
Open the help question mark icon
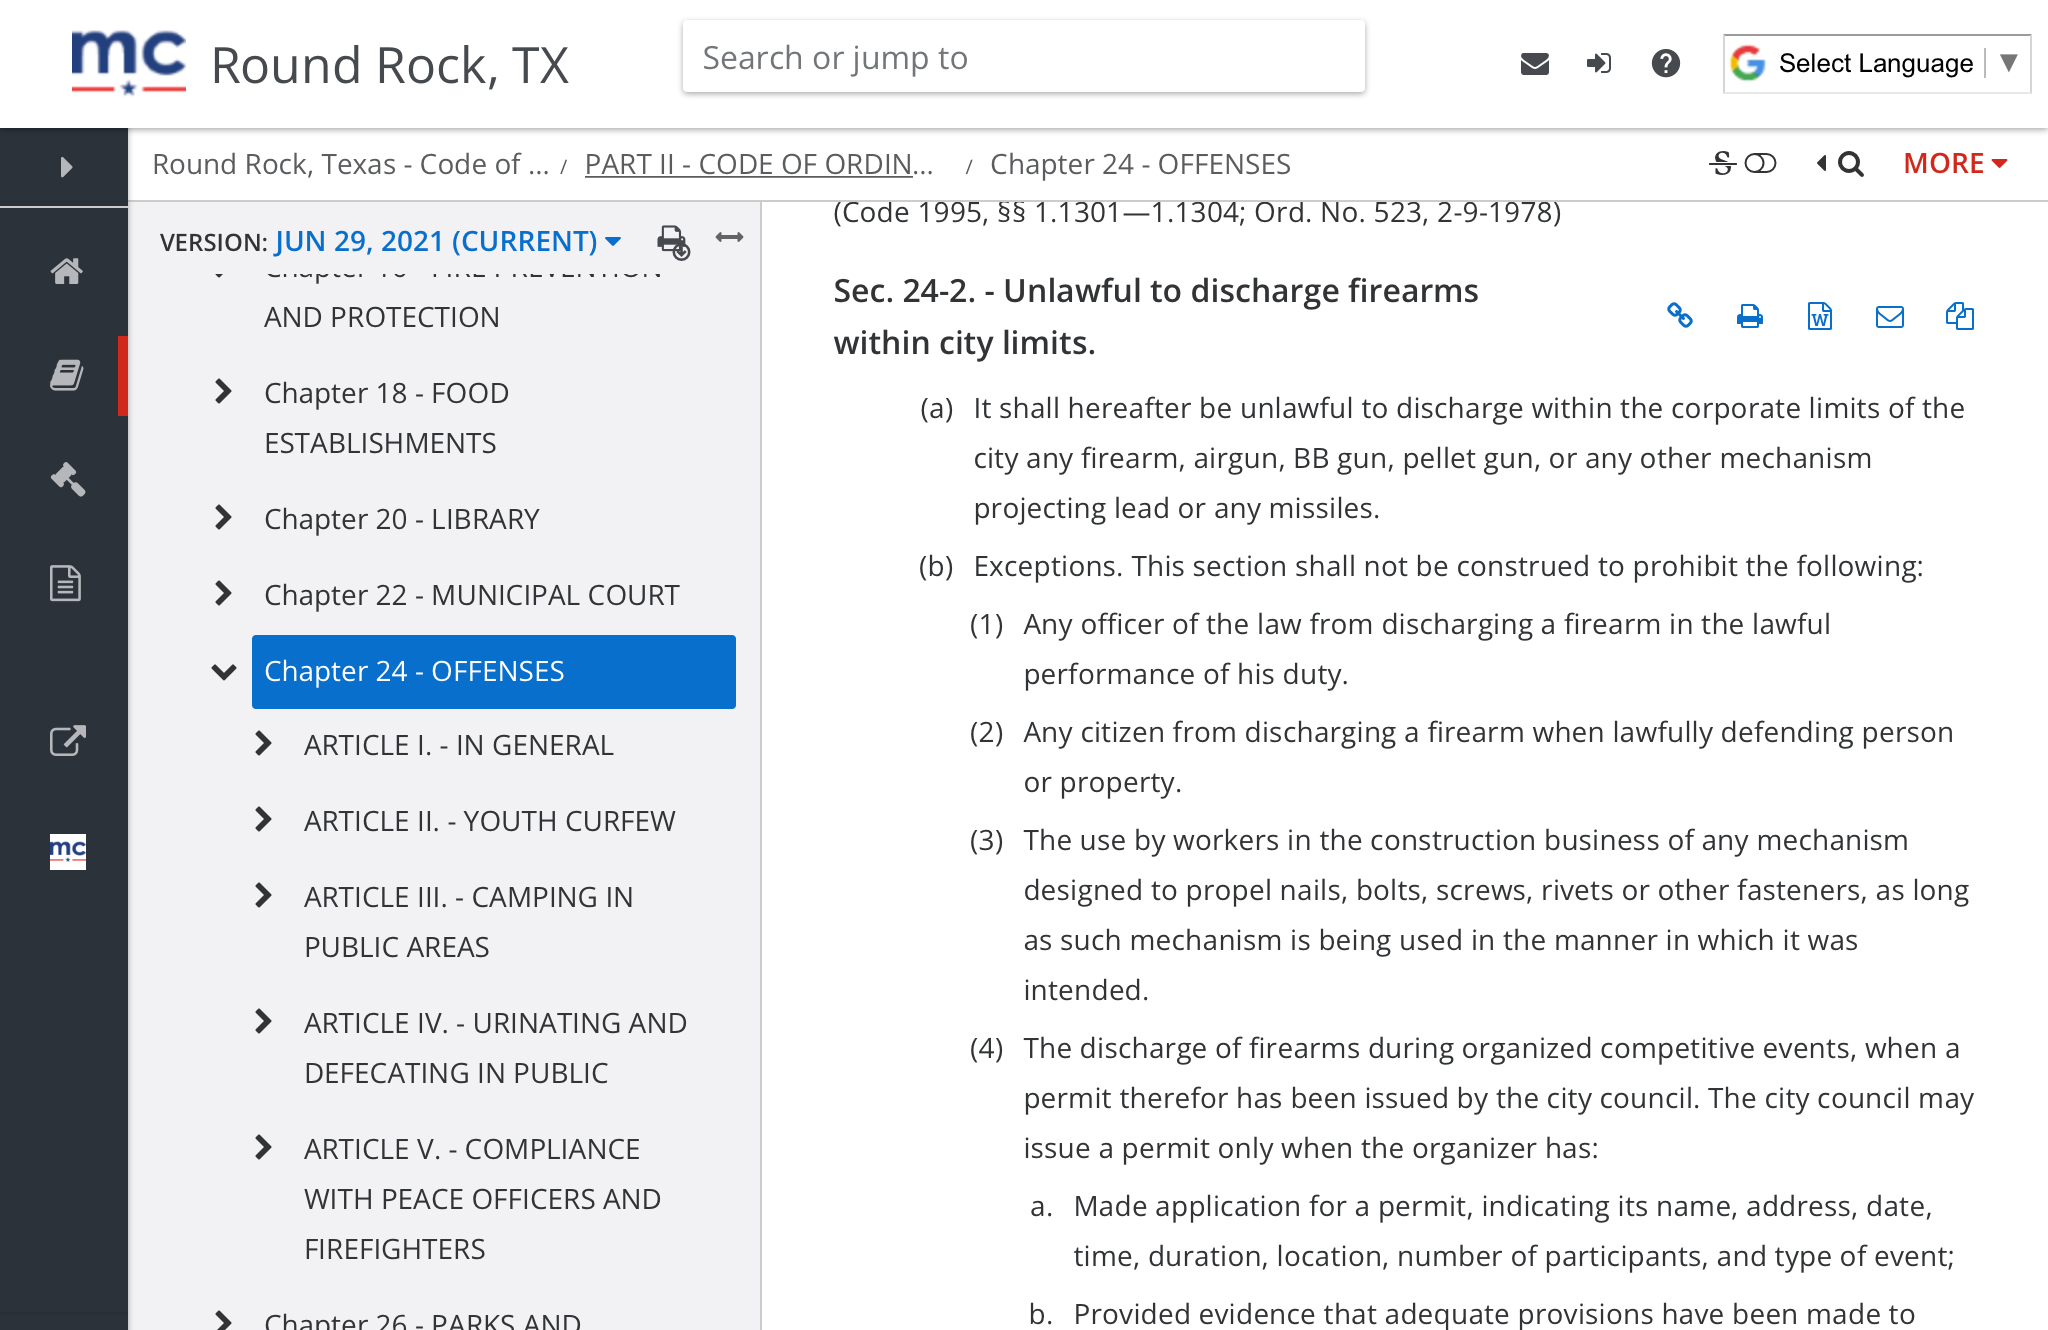point(1665,64)
